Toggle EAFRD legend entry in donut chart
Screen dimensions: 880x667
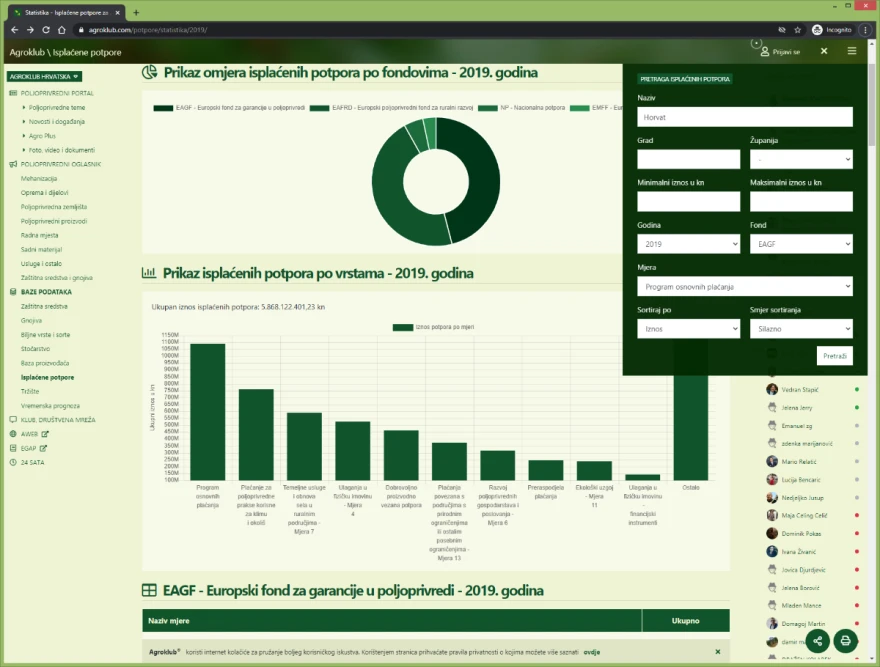click(x=391, y=108)
